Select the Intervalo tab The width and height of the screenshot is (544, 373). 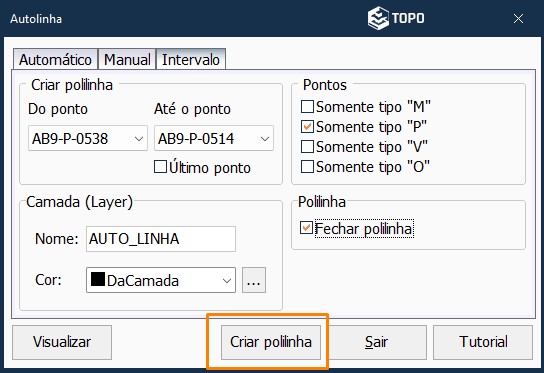191,60
